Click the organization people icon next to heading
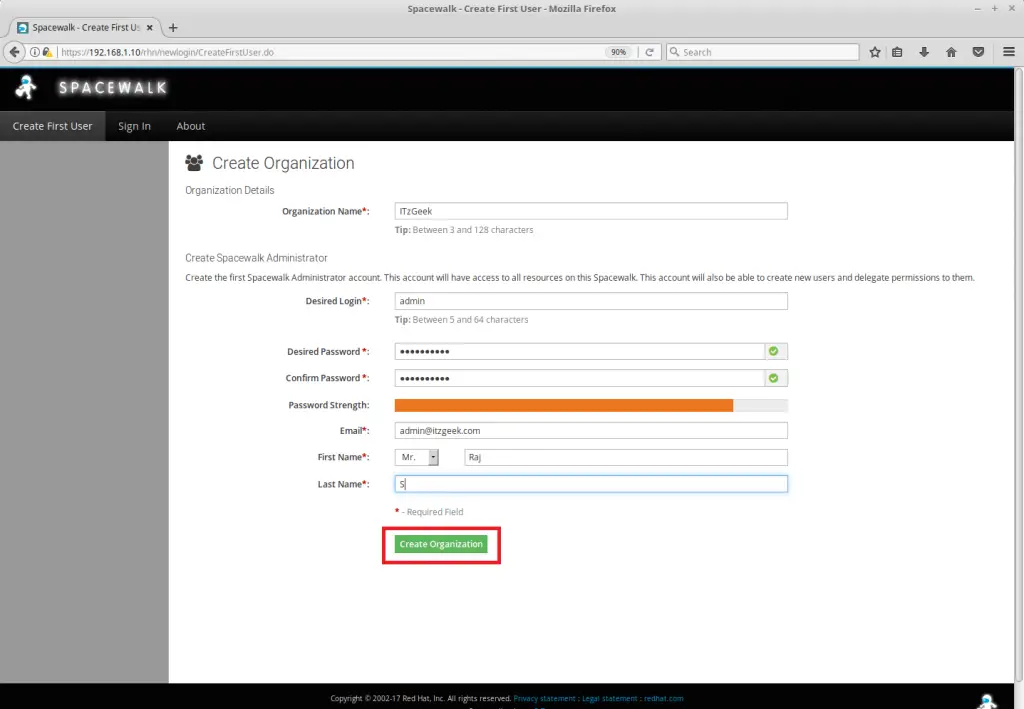Viewport: 1024px width, 709px height. pos(194,163)
